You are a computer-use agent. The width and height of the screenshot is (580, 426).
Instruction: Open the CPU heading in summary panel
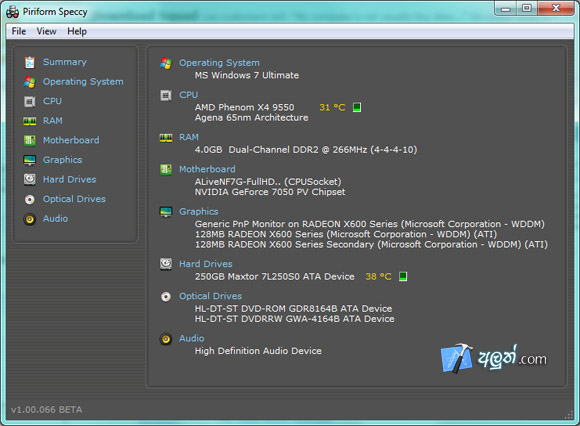pyautogui.click(x=189, y=95)
